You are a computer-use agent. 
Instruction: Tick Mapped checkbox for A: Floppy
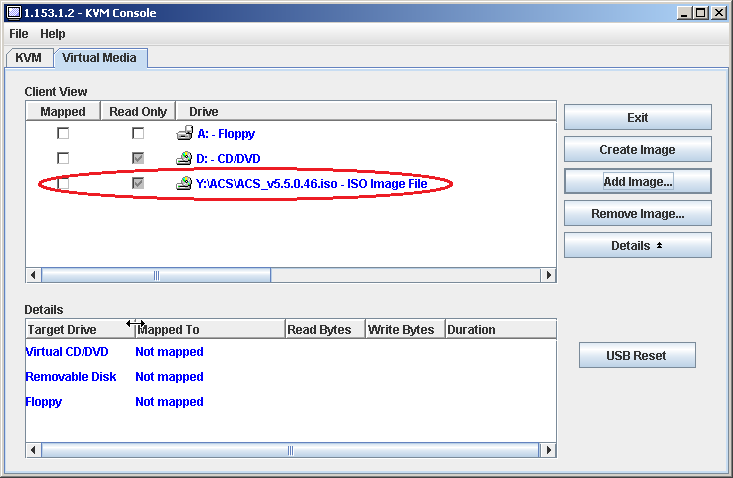pyautogui.click(x=63, y=133)
